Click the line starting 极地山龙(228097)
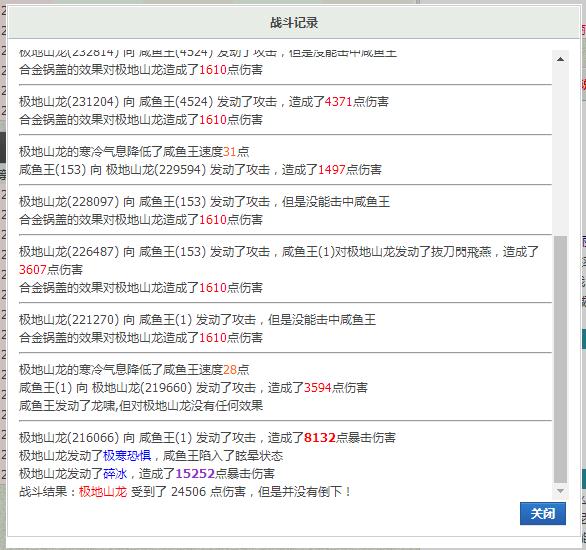 click(204, 202)
